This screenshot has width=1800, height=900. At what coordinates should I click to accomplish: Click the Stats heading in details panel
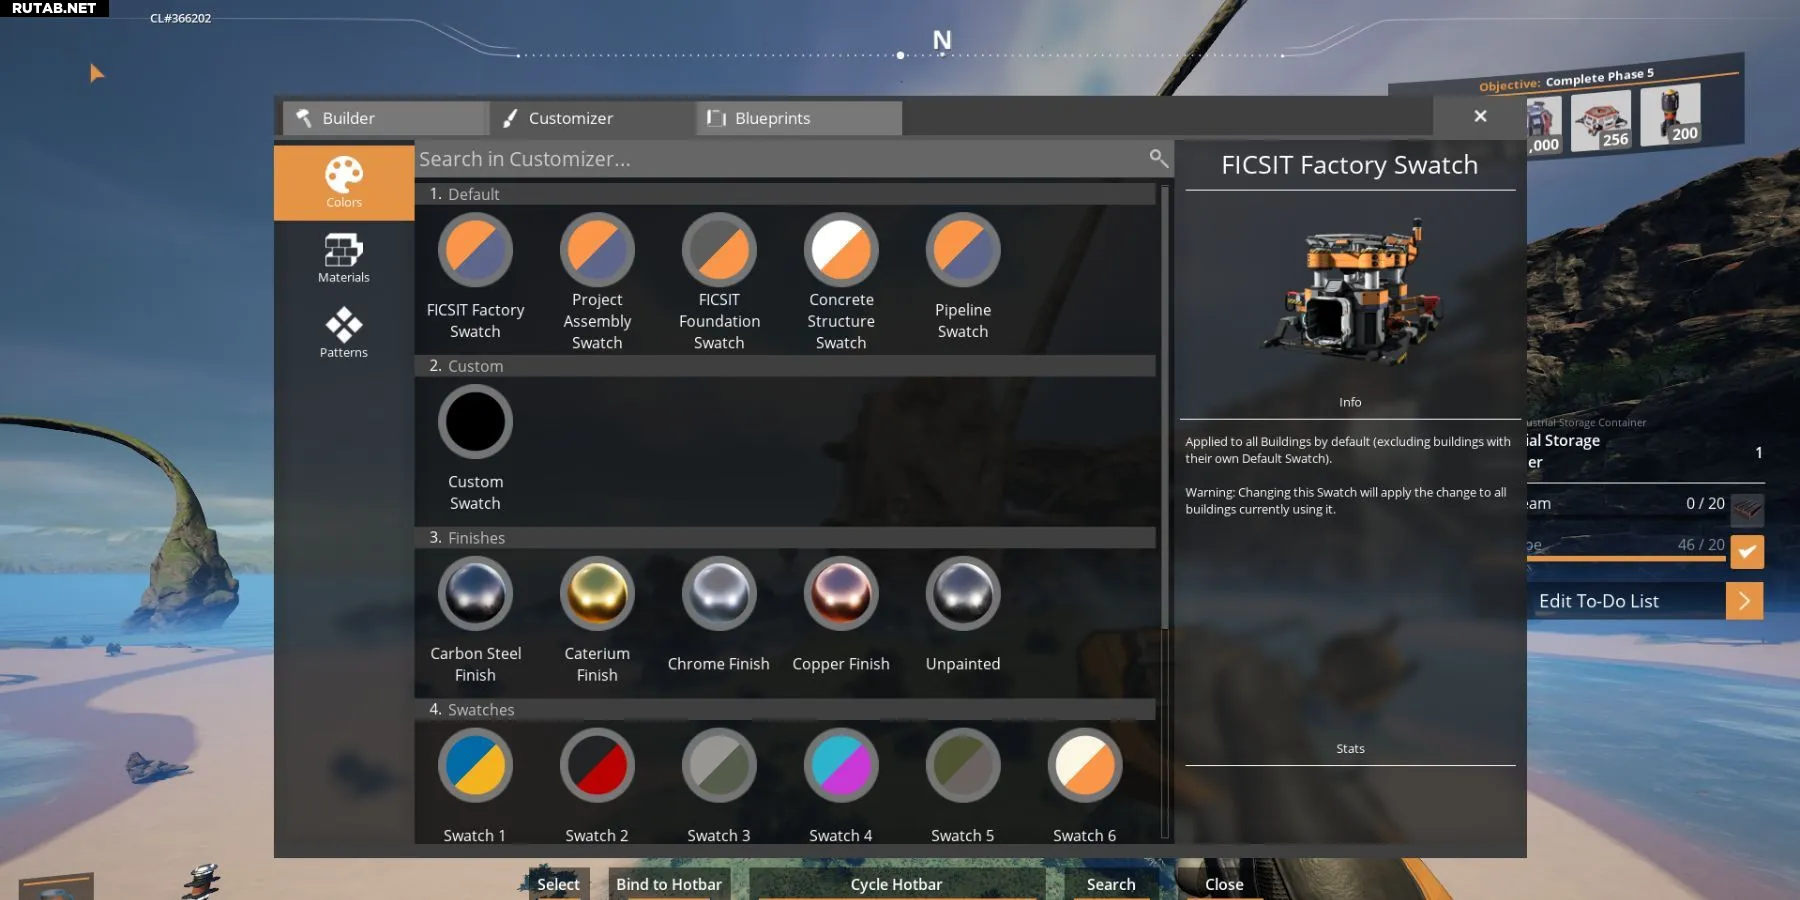(x=1350, y=749)
